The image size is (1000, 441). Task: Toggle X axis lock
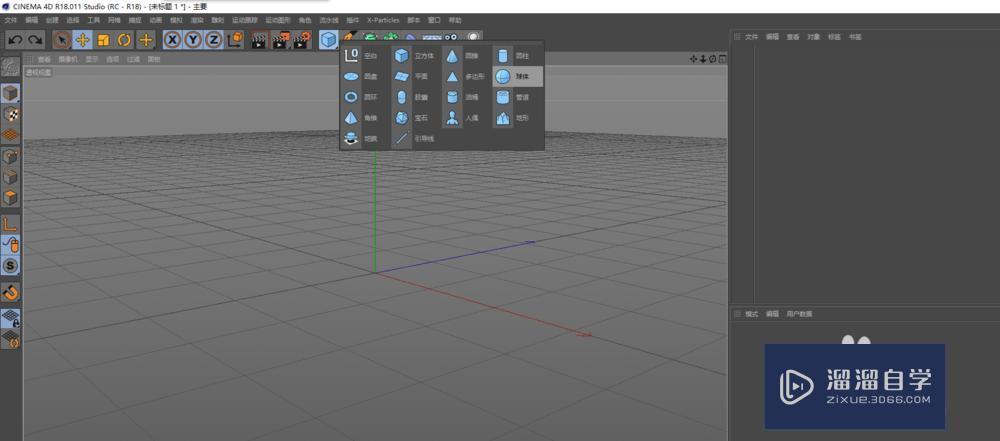[x=172, y=40]
